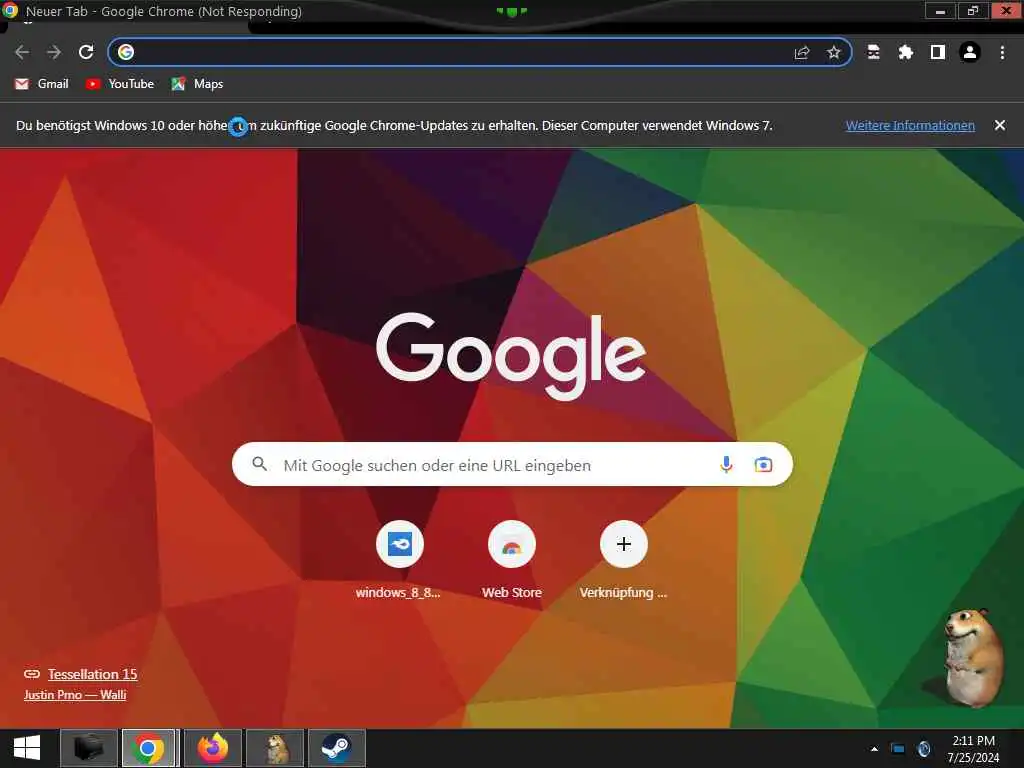Click the magnifier icon in search box
Viewport: 1024px width, 768px height.
coord(259,464)
